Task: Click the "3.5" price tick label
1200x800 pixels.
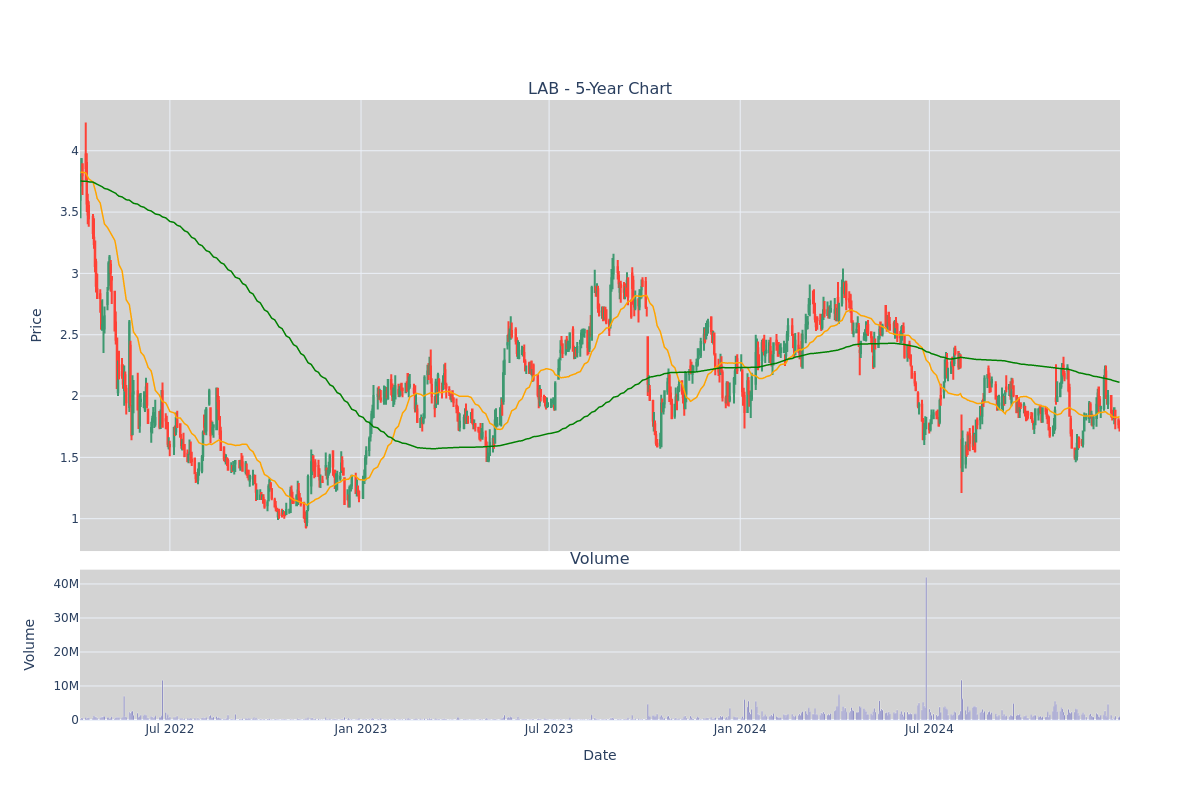Action: [x=67, y=212]
